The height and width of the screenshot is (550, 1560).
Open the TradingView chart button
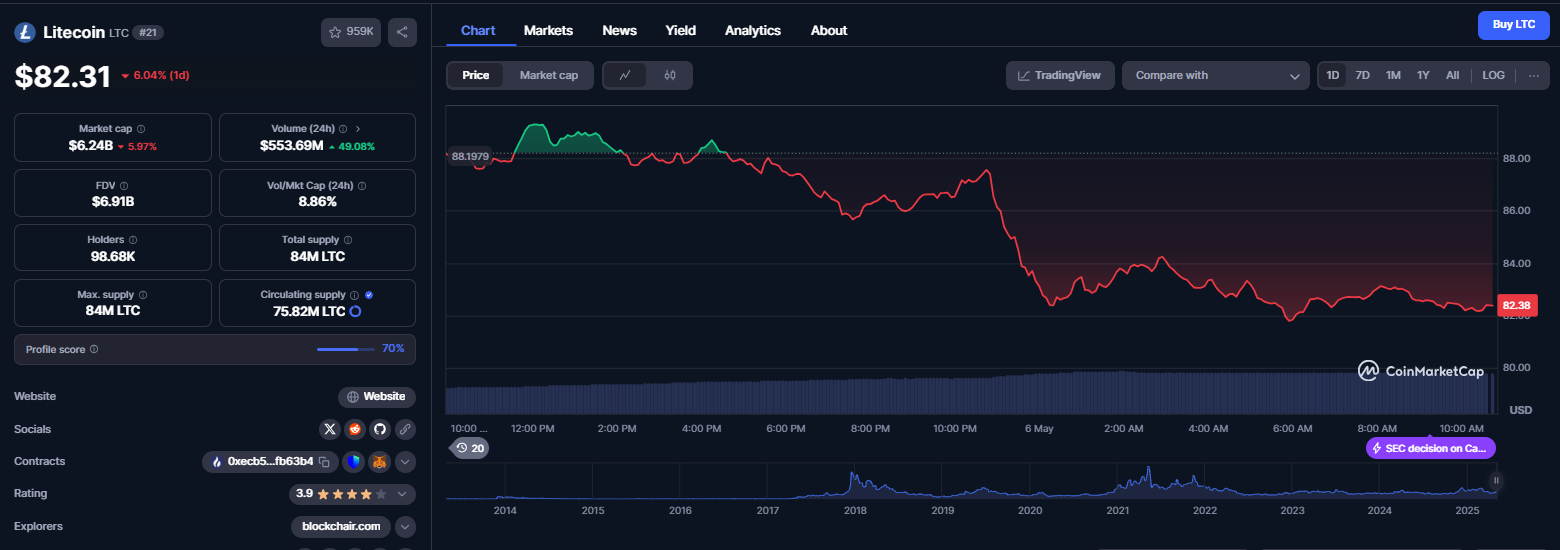coord(1060,75)
